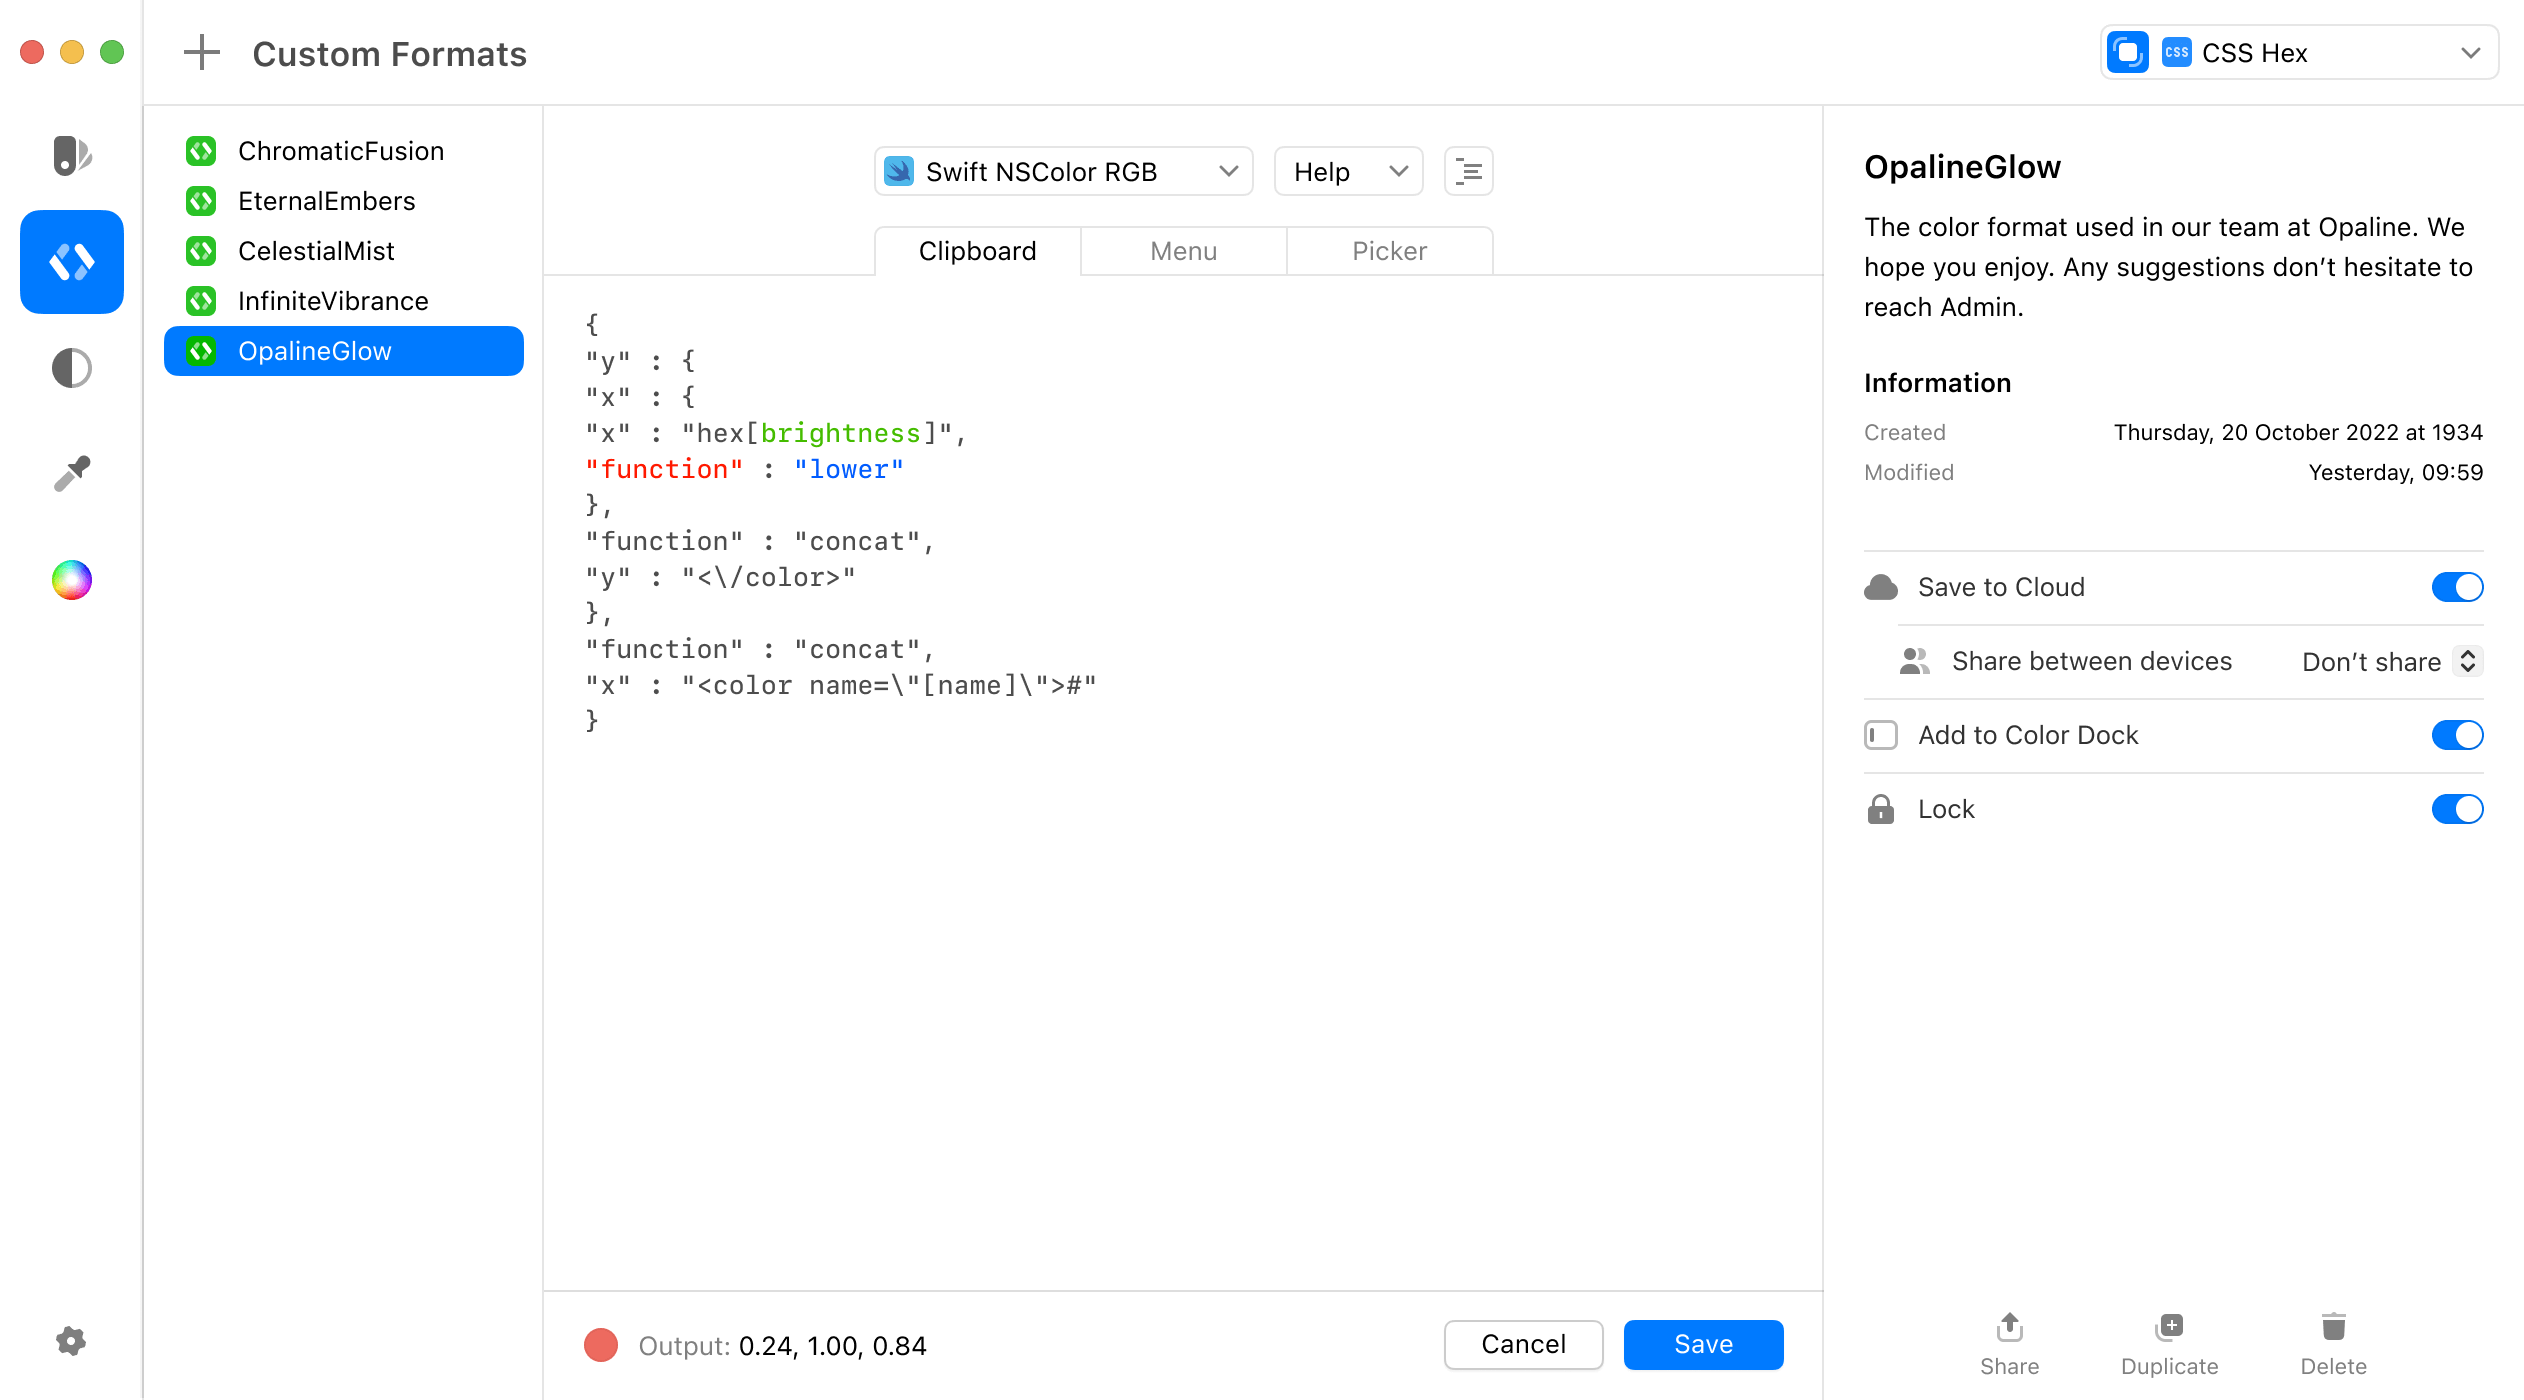Click the InfiniteVibrance format icon
The image size is (2524, 1400).
point(201,301)
